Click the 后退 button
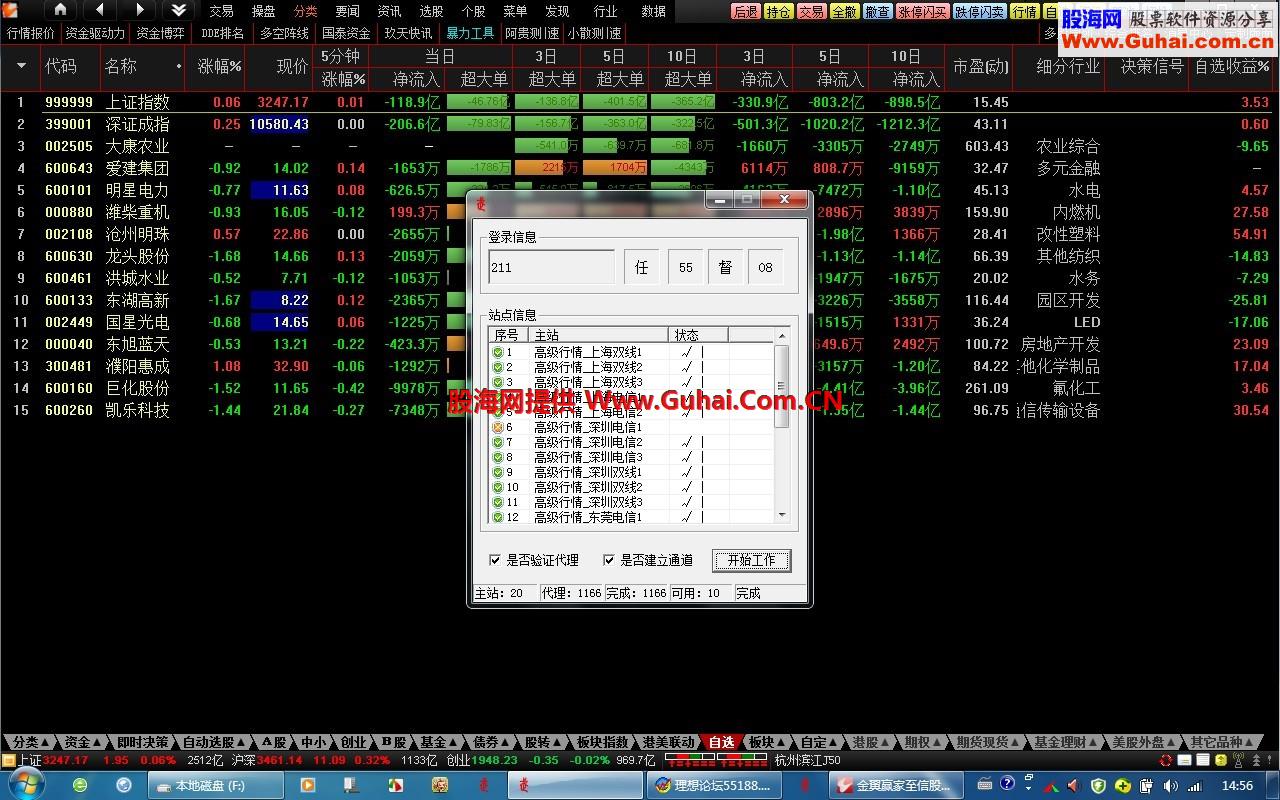This screenshot has height=800, width=1280. 745,11
